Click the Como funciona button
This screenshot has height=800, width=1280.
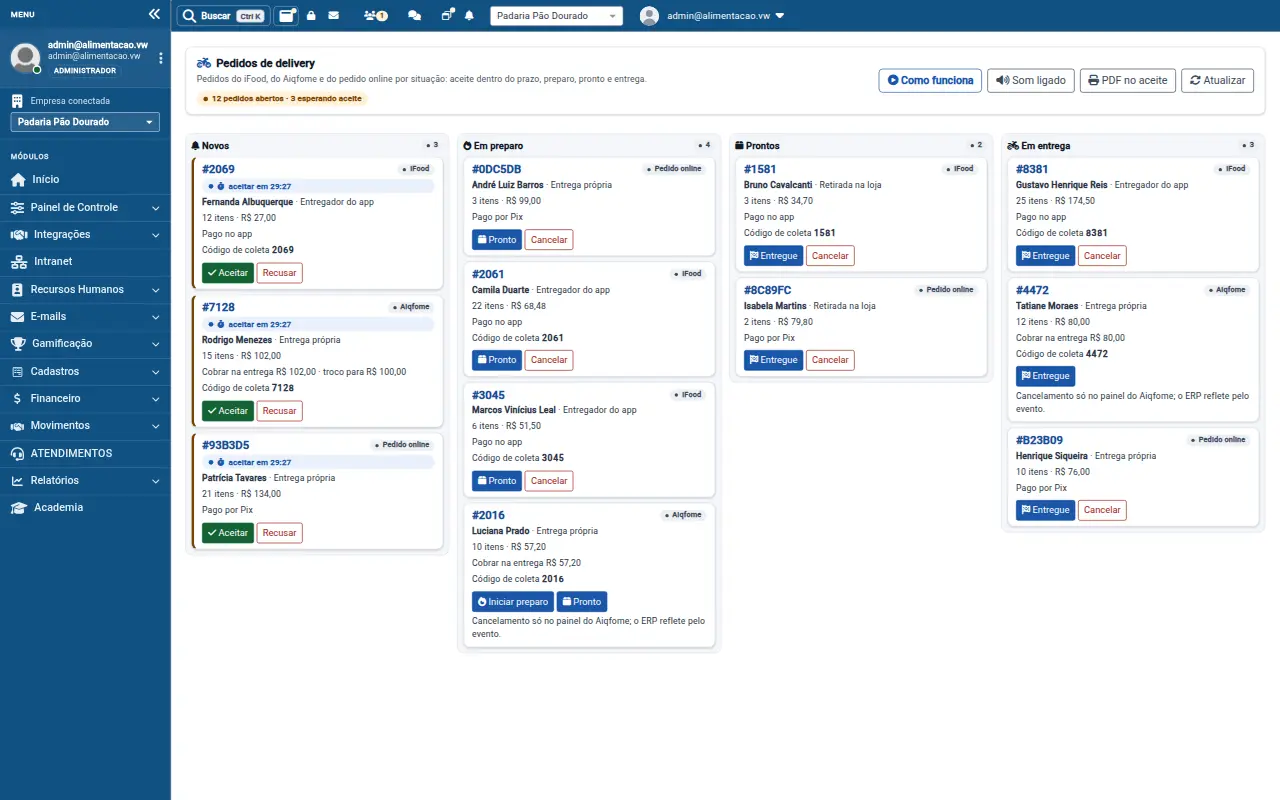(x=930, y=80)
